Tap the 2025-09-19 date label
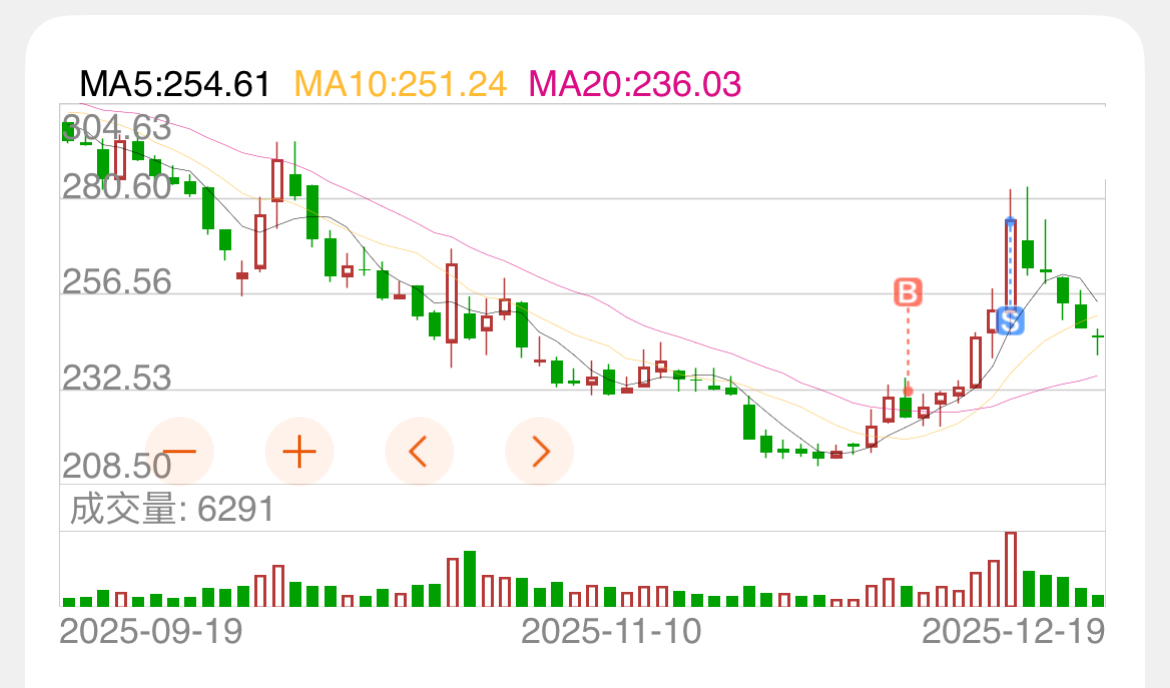 [151, 631]
